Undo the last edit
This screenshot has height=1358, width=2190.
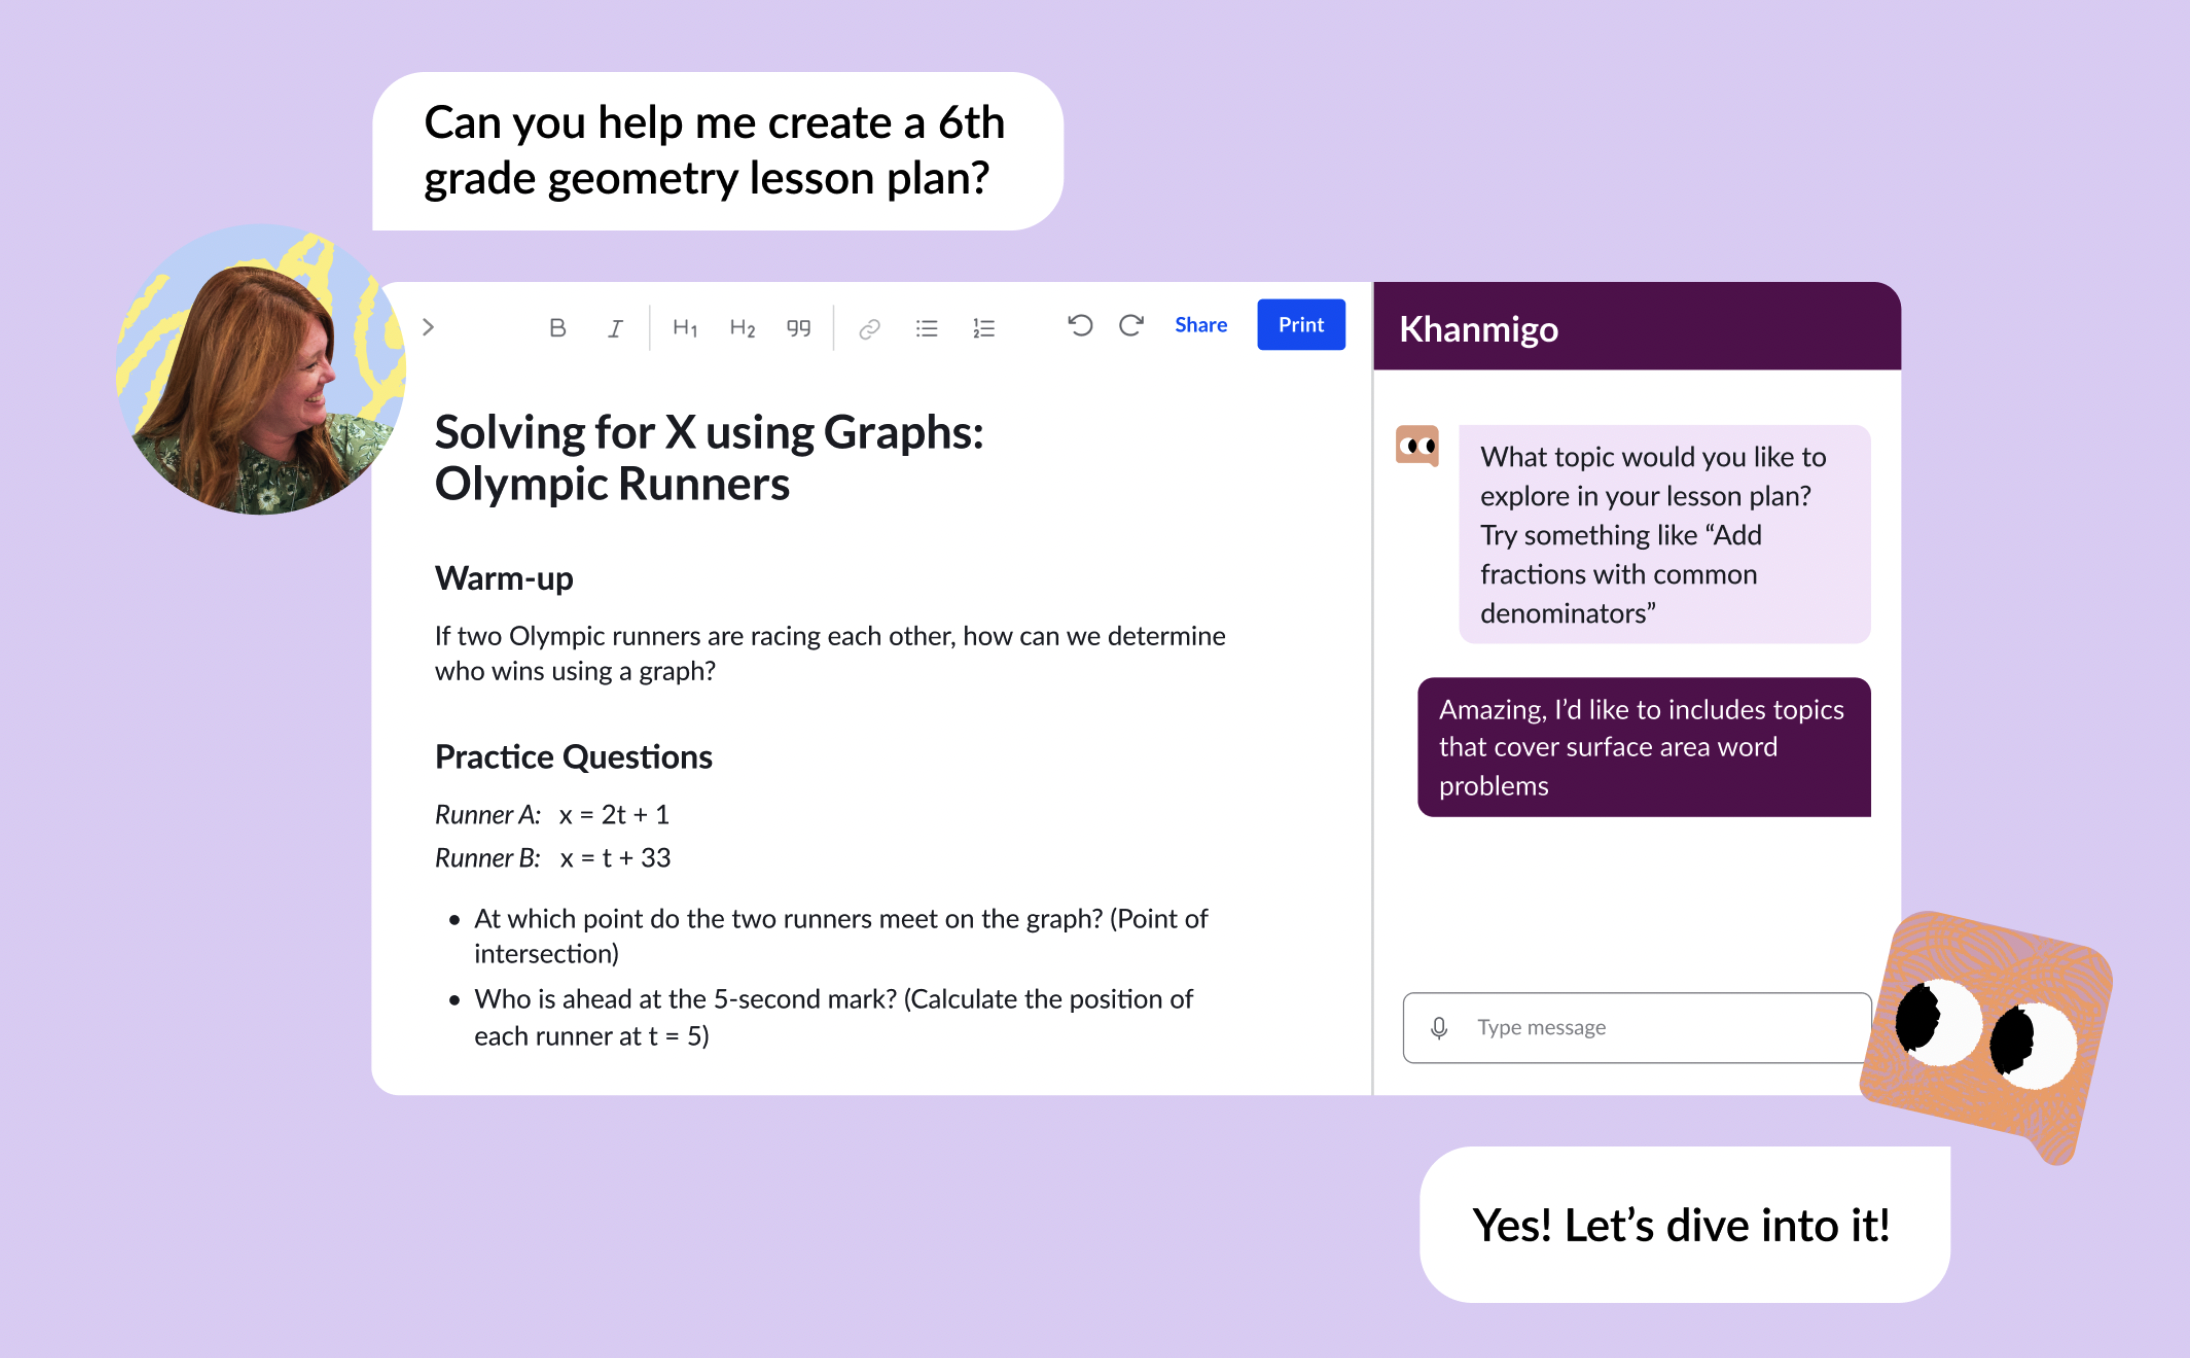[1079, 325]
